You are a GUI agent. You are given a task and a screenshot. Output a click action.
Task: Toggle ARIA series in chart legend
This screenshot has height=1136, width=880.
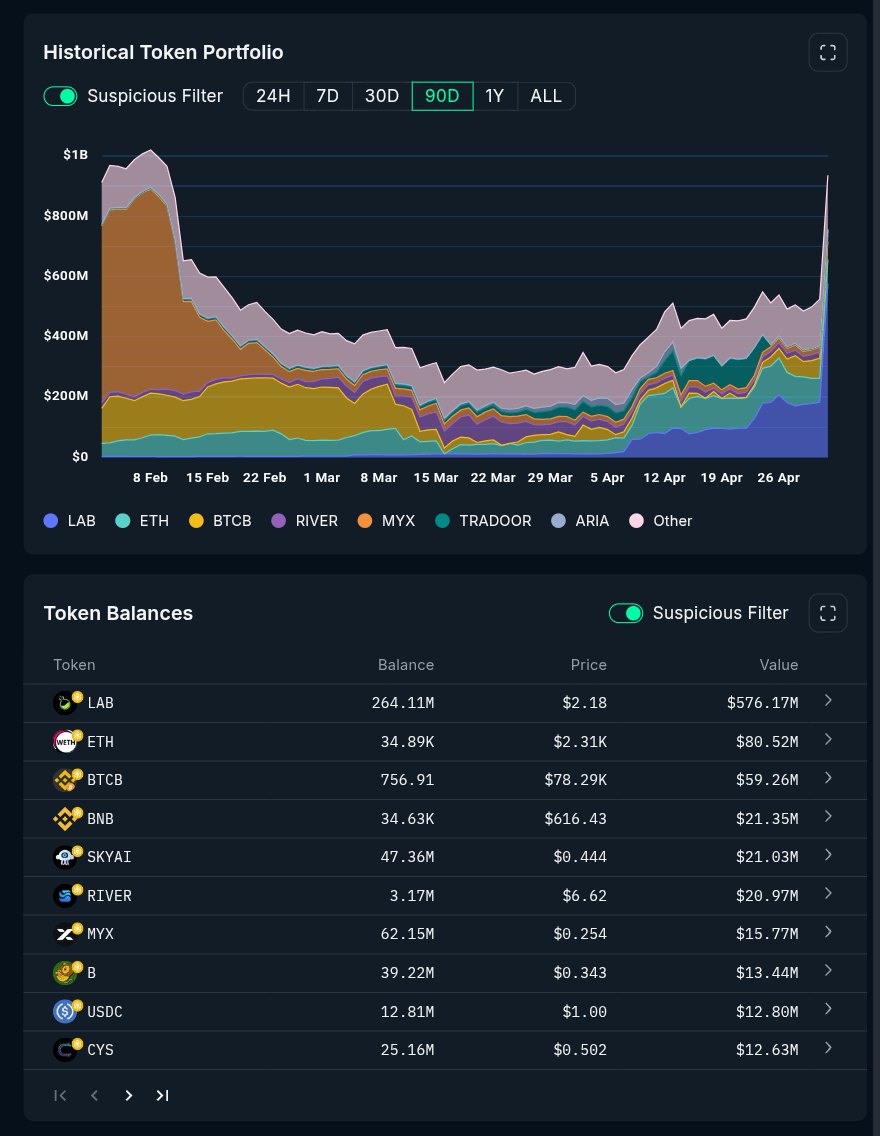(580, 521)
